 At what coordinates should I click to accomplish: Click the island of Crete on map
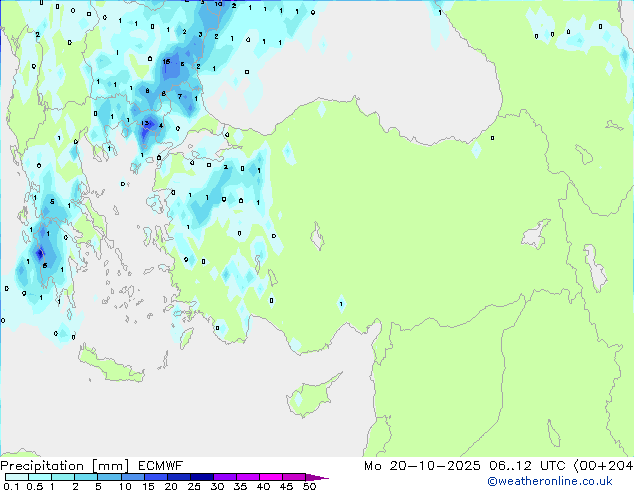[x=111, y=365]
